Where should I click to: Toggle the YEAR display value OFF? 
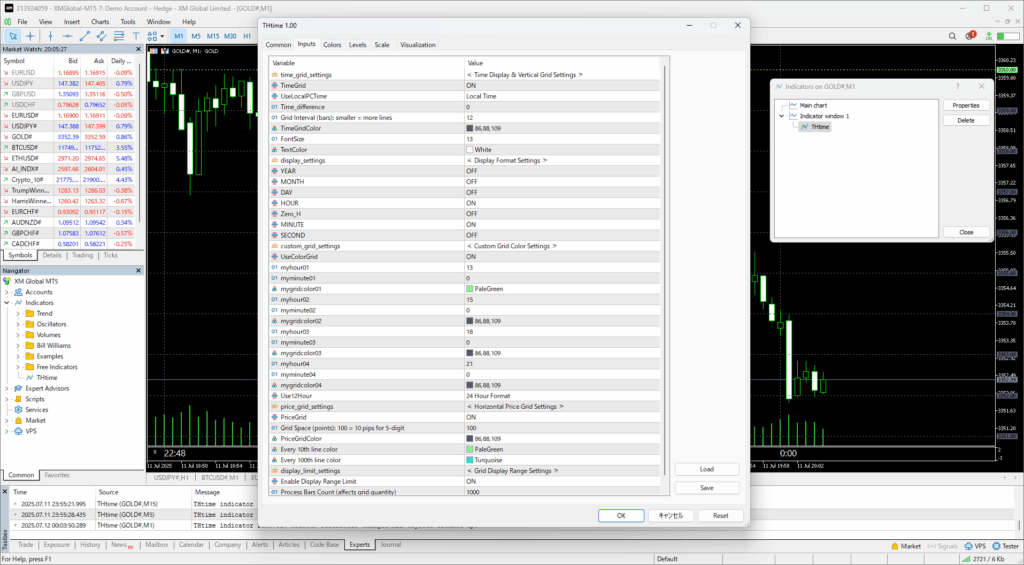562,171
